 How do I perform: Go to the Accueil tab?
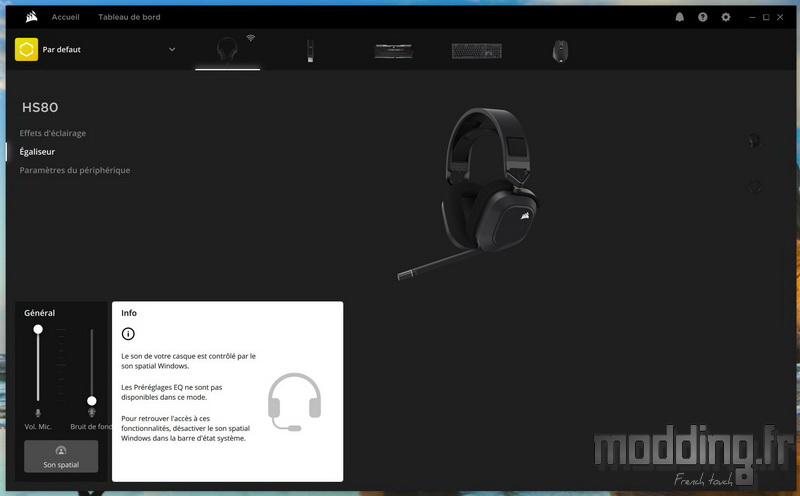65,17
